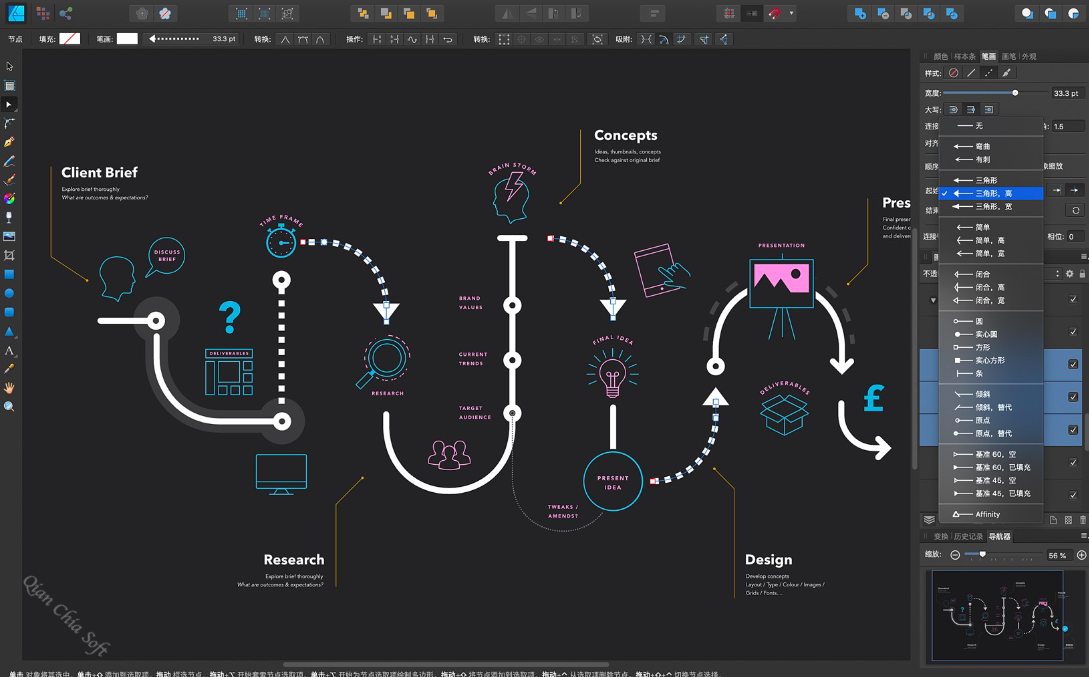Select the Triangle shape tool
This screenshot has height=677, width=1089.
pyautogui.click(x=9, y=331)
